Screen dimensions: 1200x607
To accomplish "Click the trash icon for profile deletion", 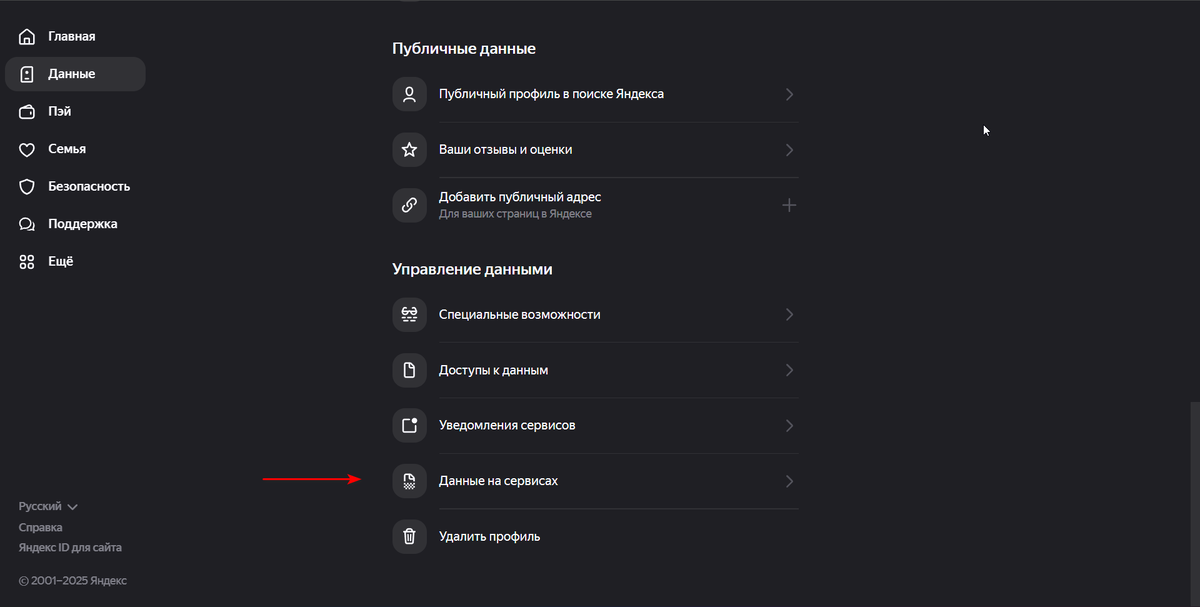I will point(409,536).
